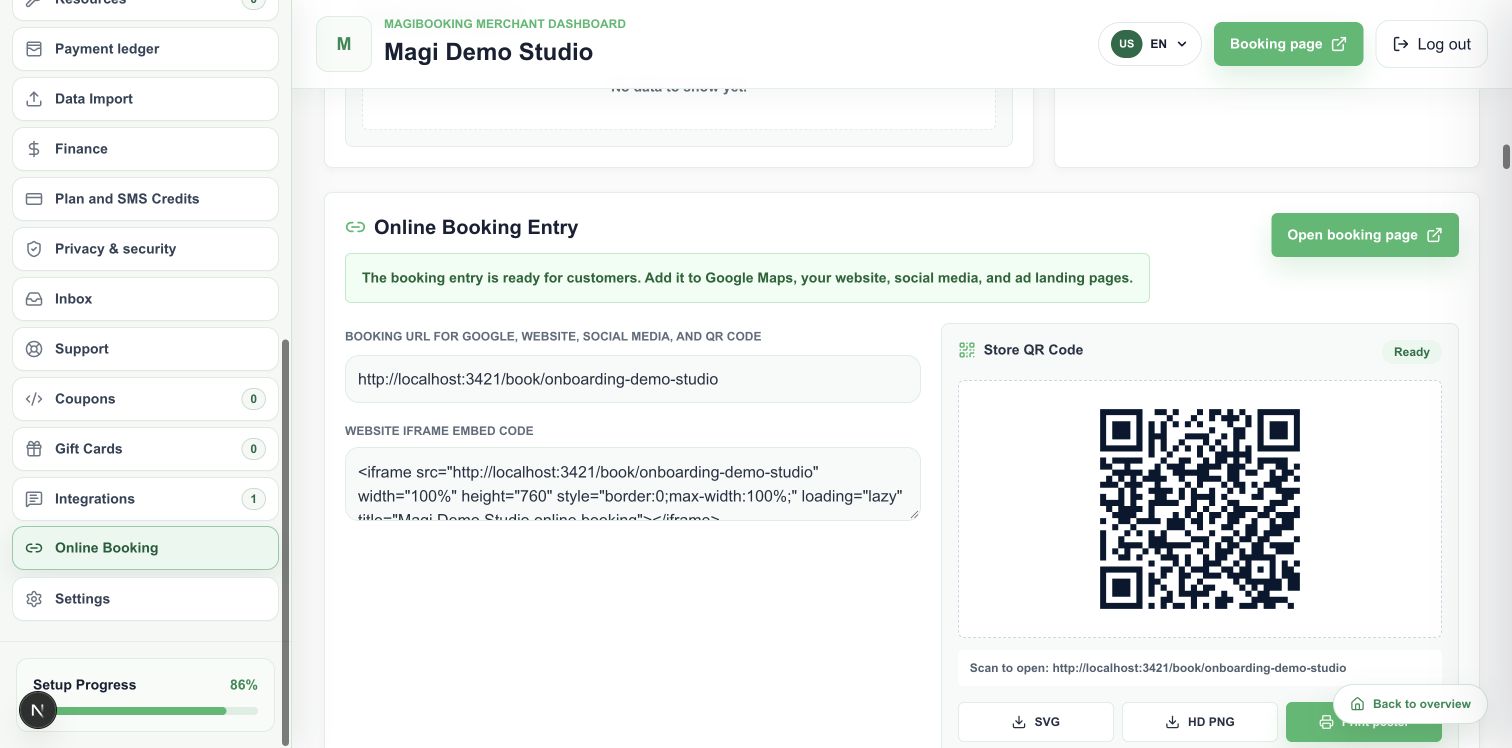Image resolution: width=1512 pixels, height=748 pixels.
Task: Click the MAGIBOOKING MERCHANT DASHBOARD label
Action: tap(505, 24)
